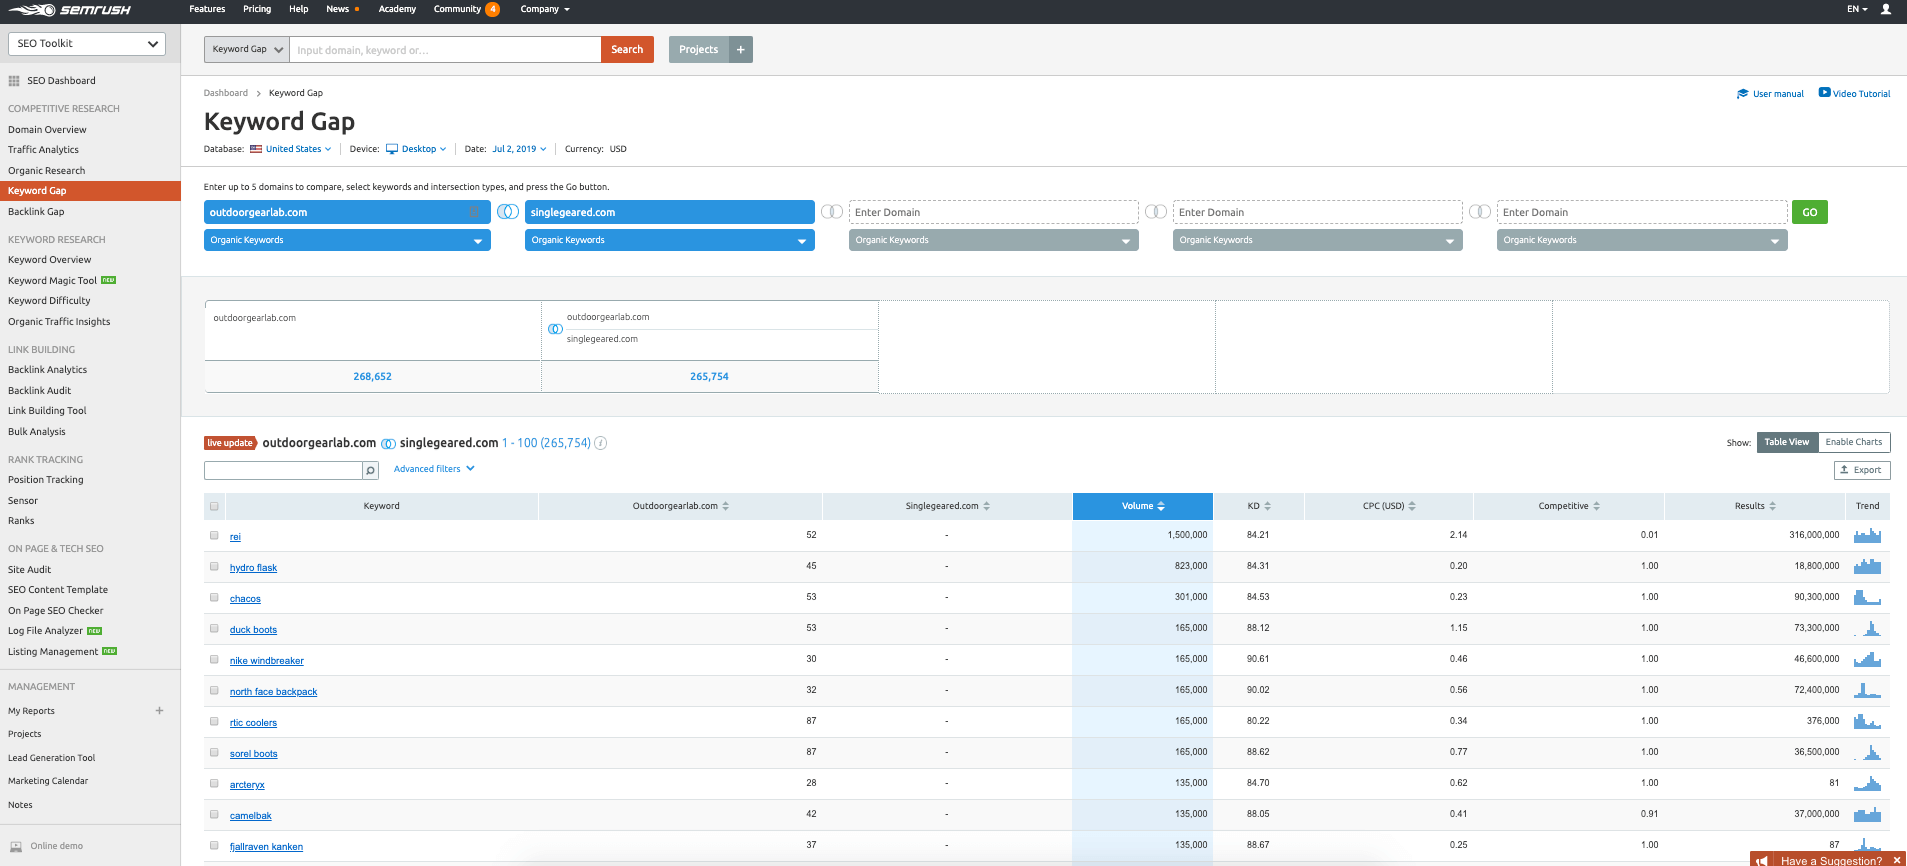Open Backlink Gap in sidebar
This screenshot has height=866, width=1907.
tap(36, 212)
